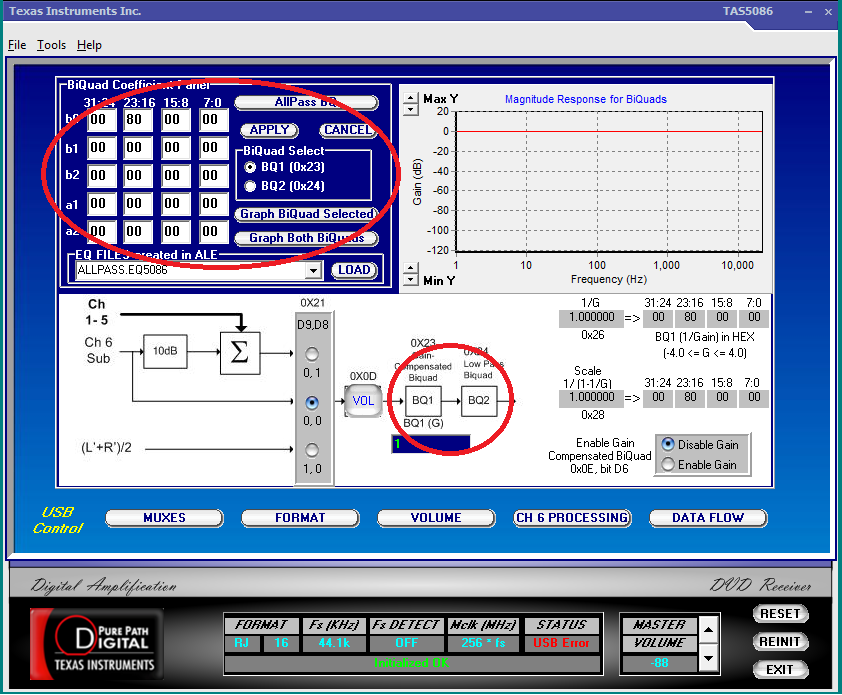Screen dimensions: 842x695
Task: Click the Max Y up arrow
Action: tap(410, 95)
